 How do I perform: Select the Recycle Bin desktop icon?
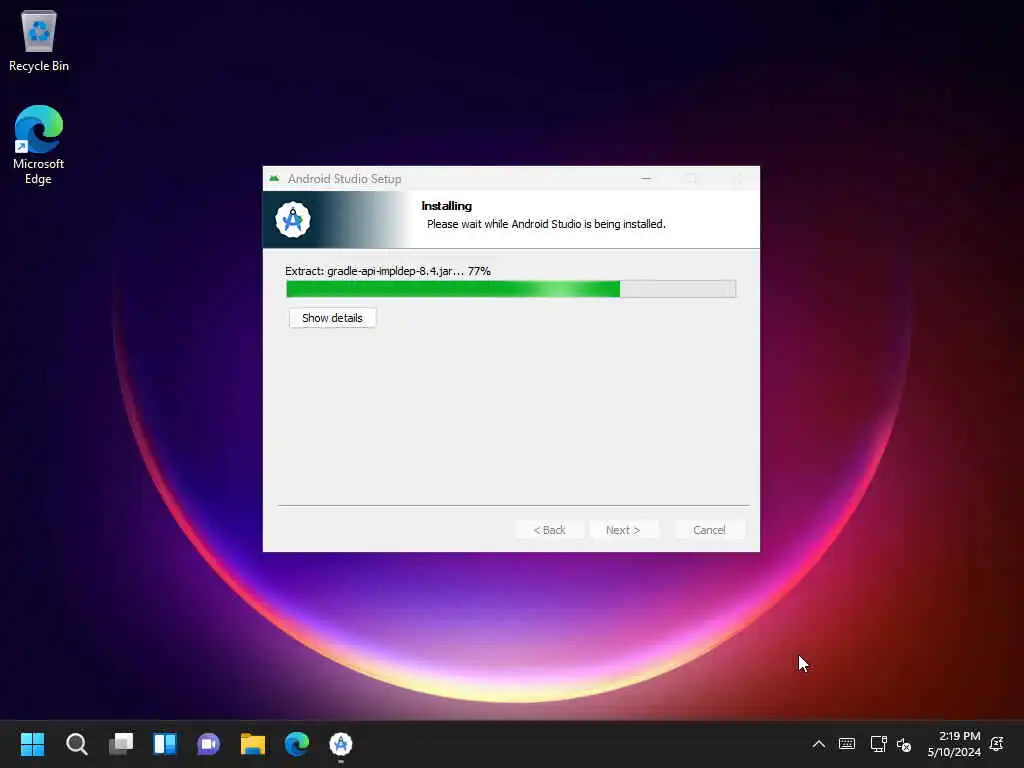click(x=39, y=40)
